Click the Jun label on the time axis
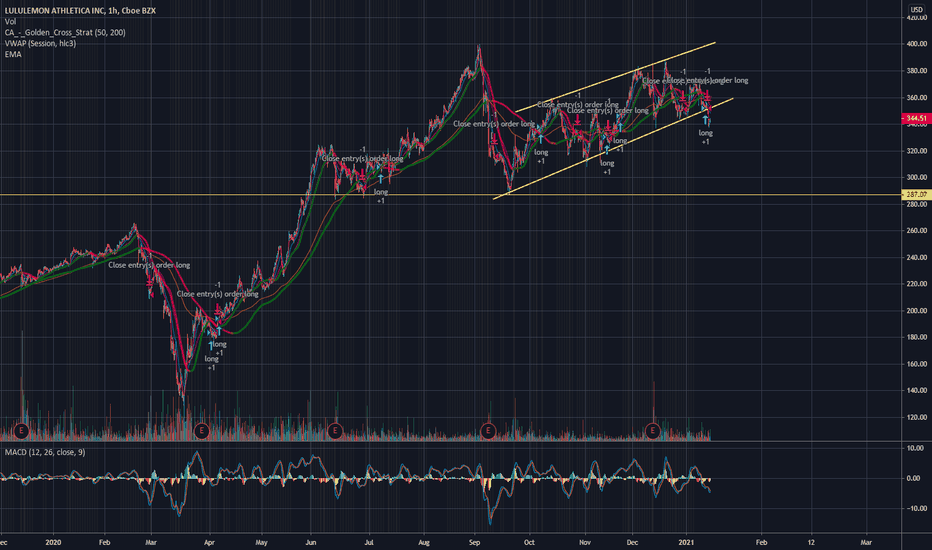The image size is (932, 550). 311,542
